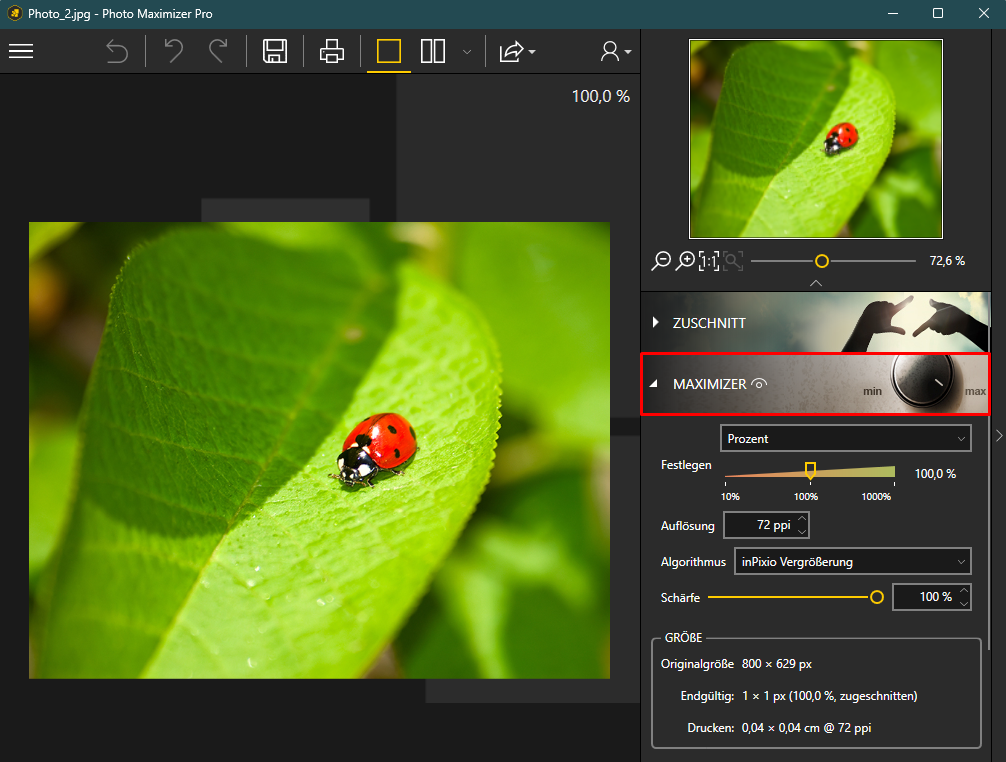
Task: Undo the last action
Action: 173,51
